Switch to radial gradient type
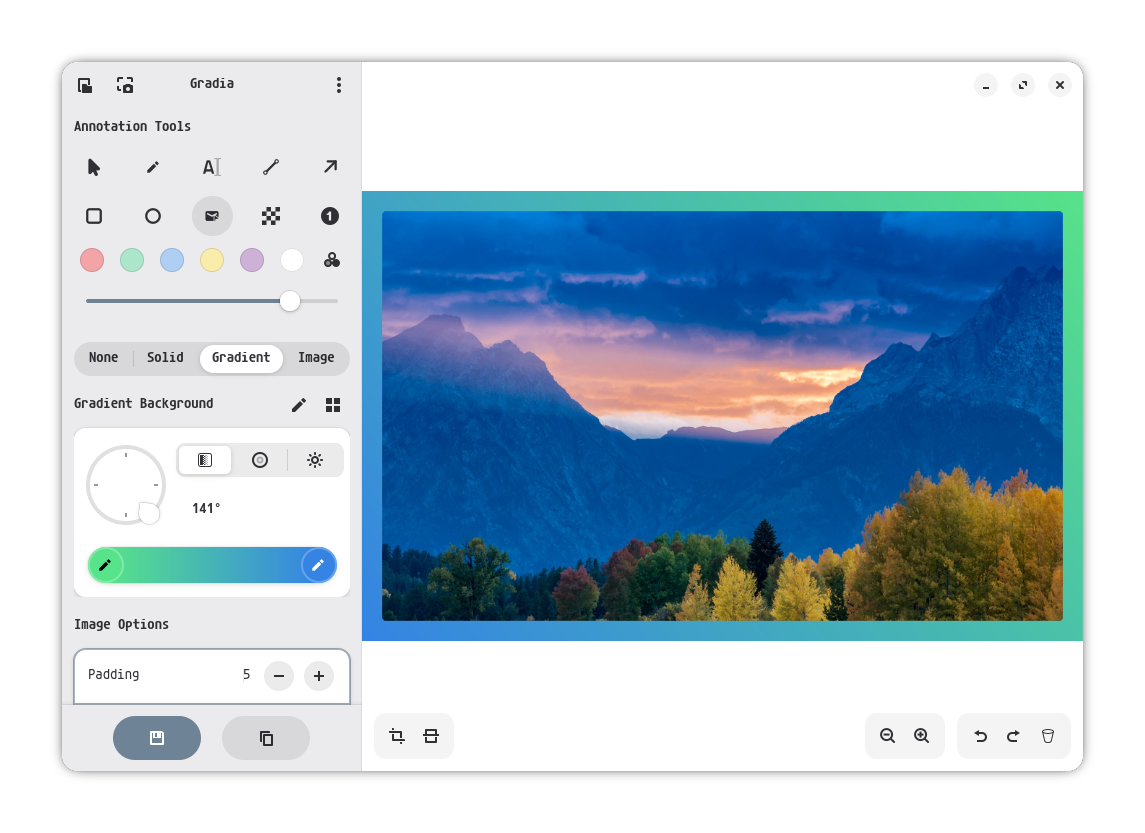 tap(260, 460)
